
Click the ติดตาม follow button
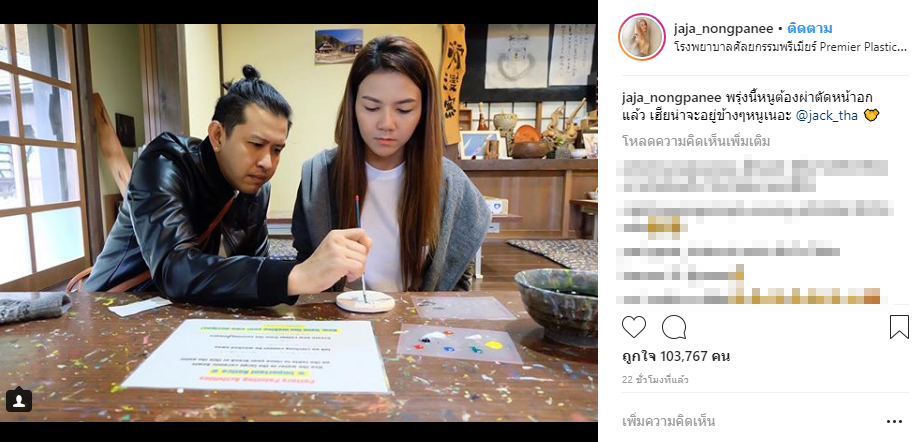coord(810,29)
